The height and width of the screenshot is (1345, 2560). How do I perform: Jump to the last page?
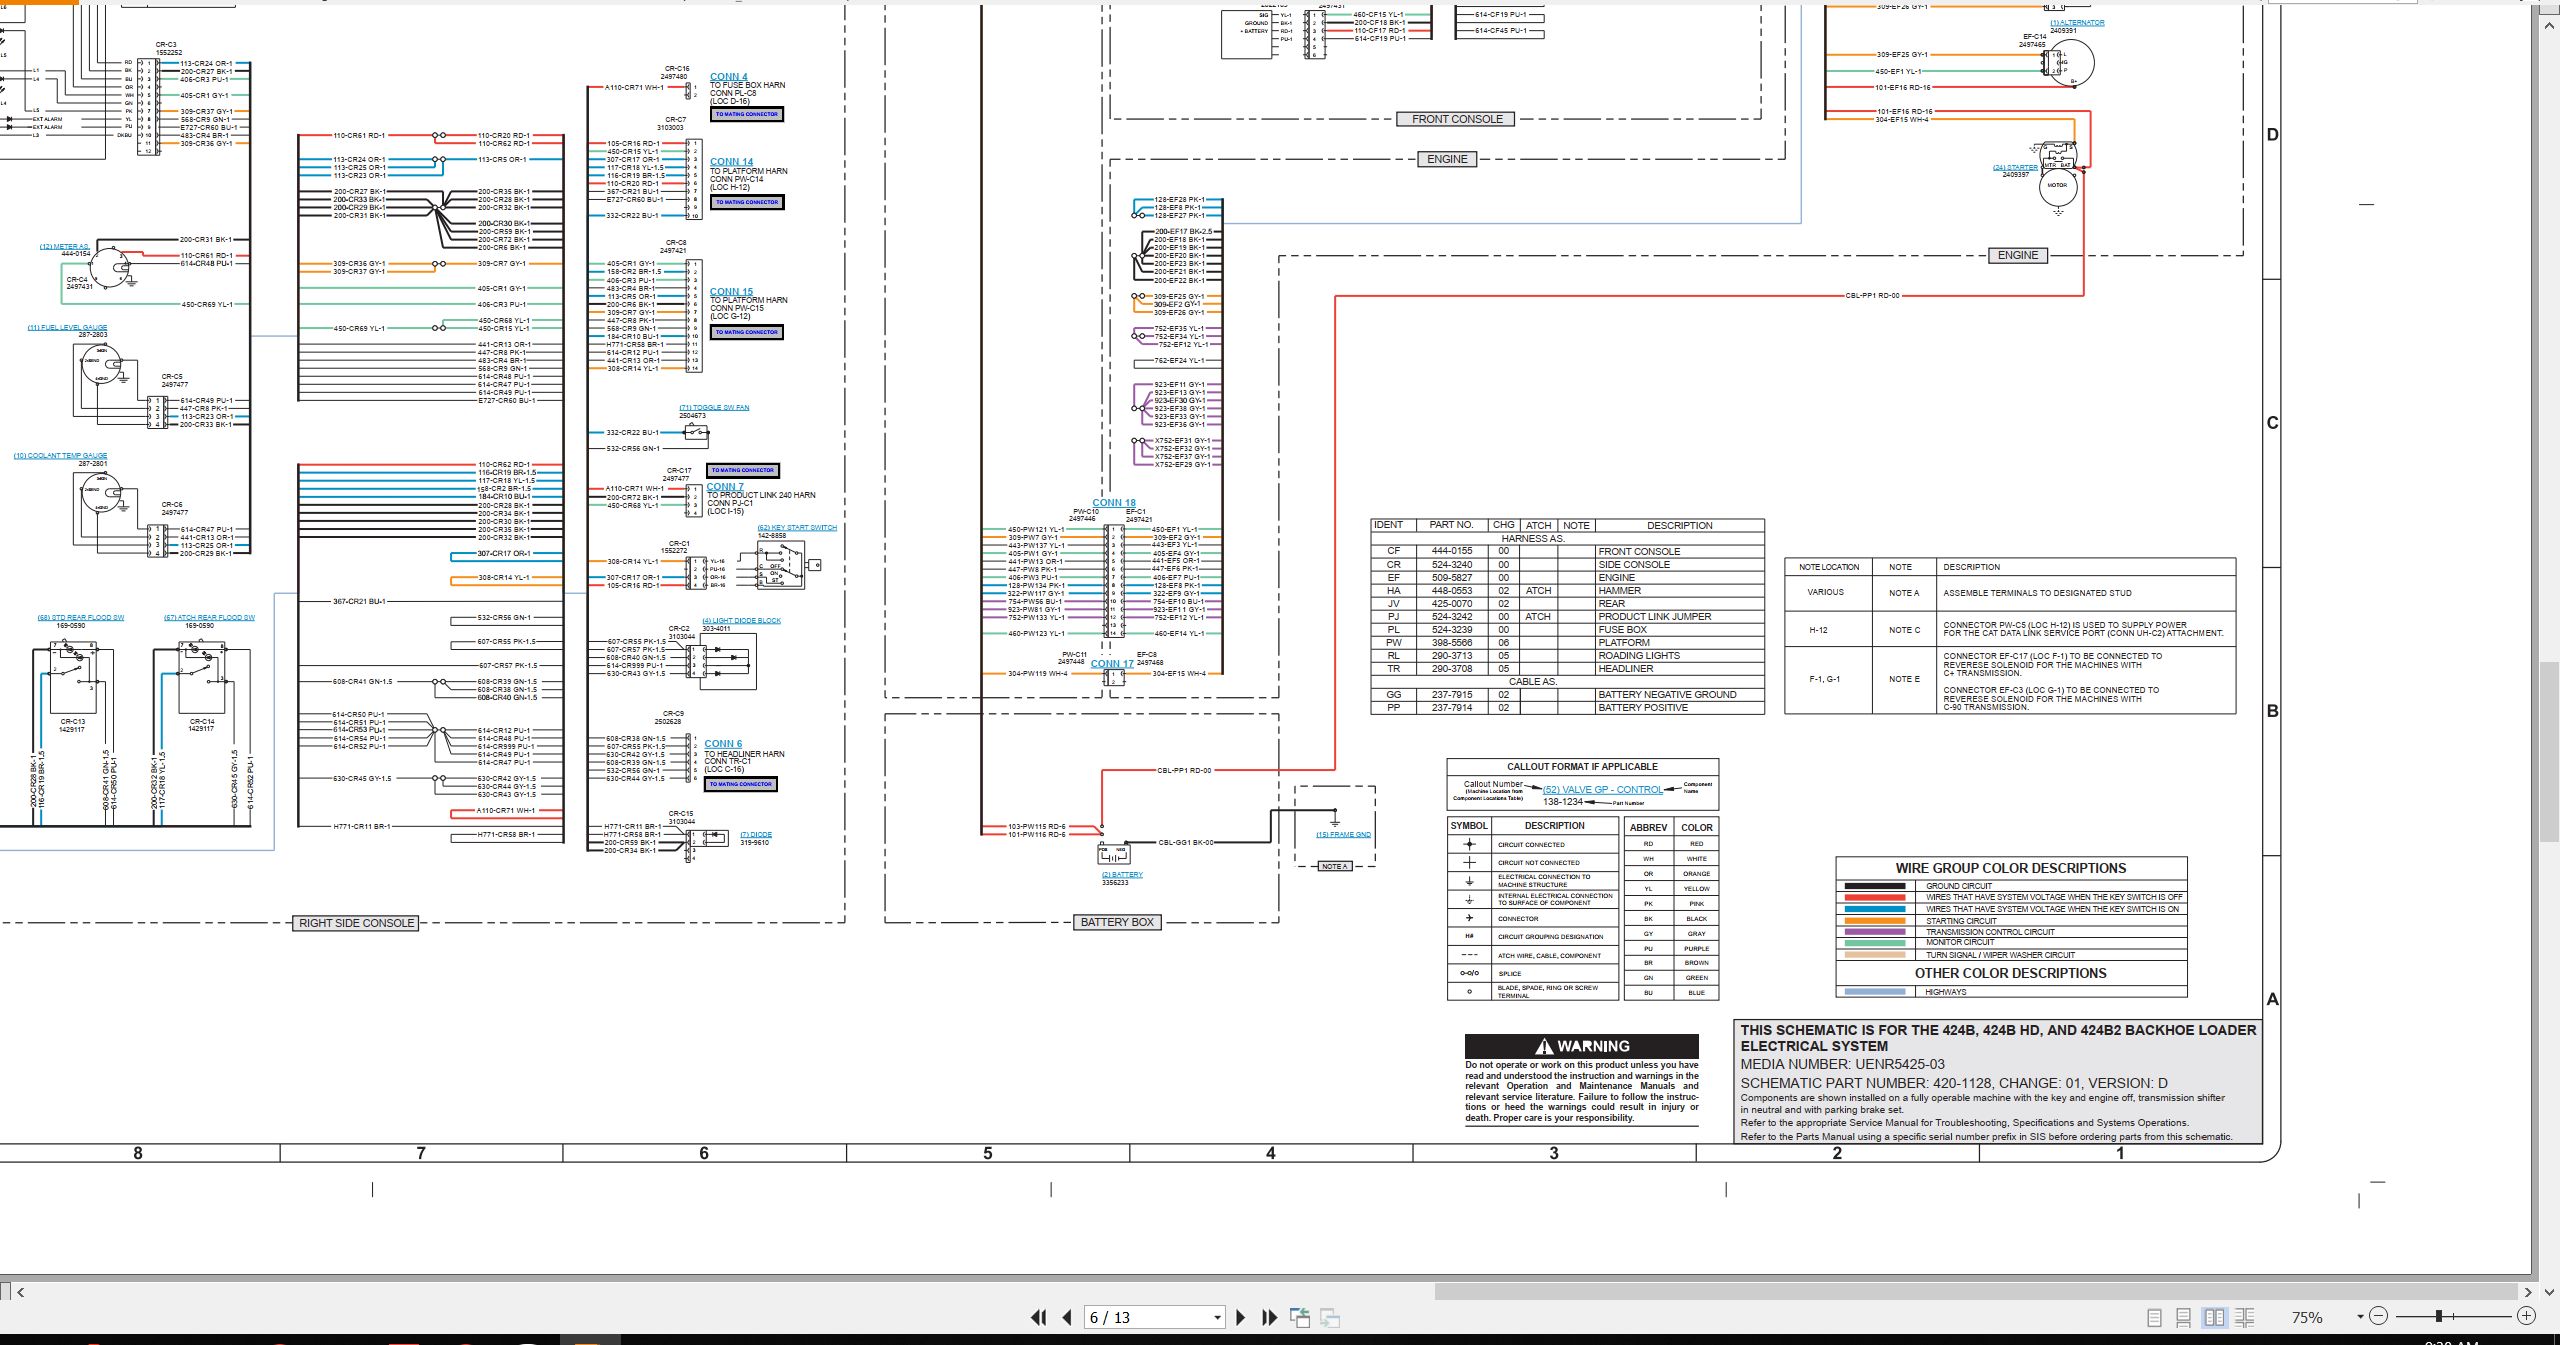pos(1270,1318)
